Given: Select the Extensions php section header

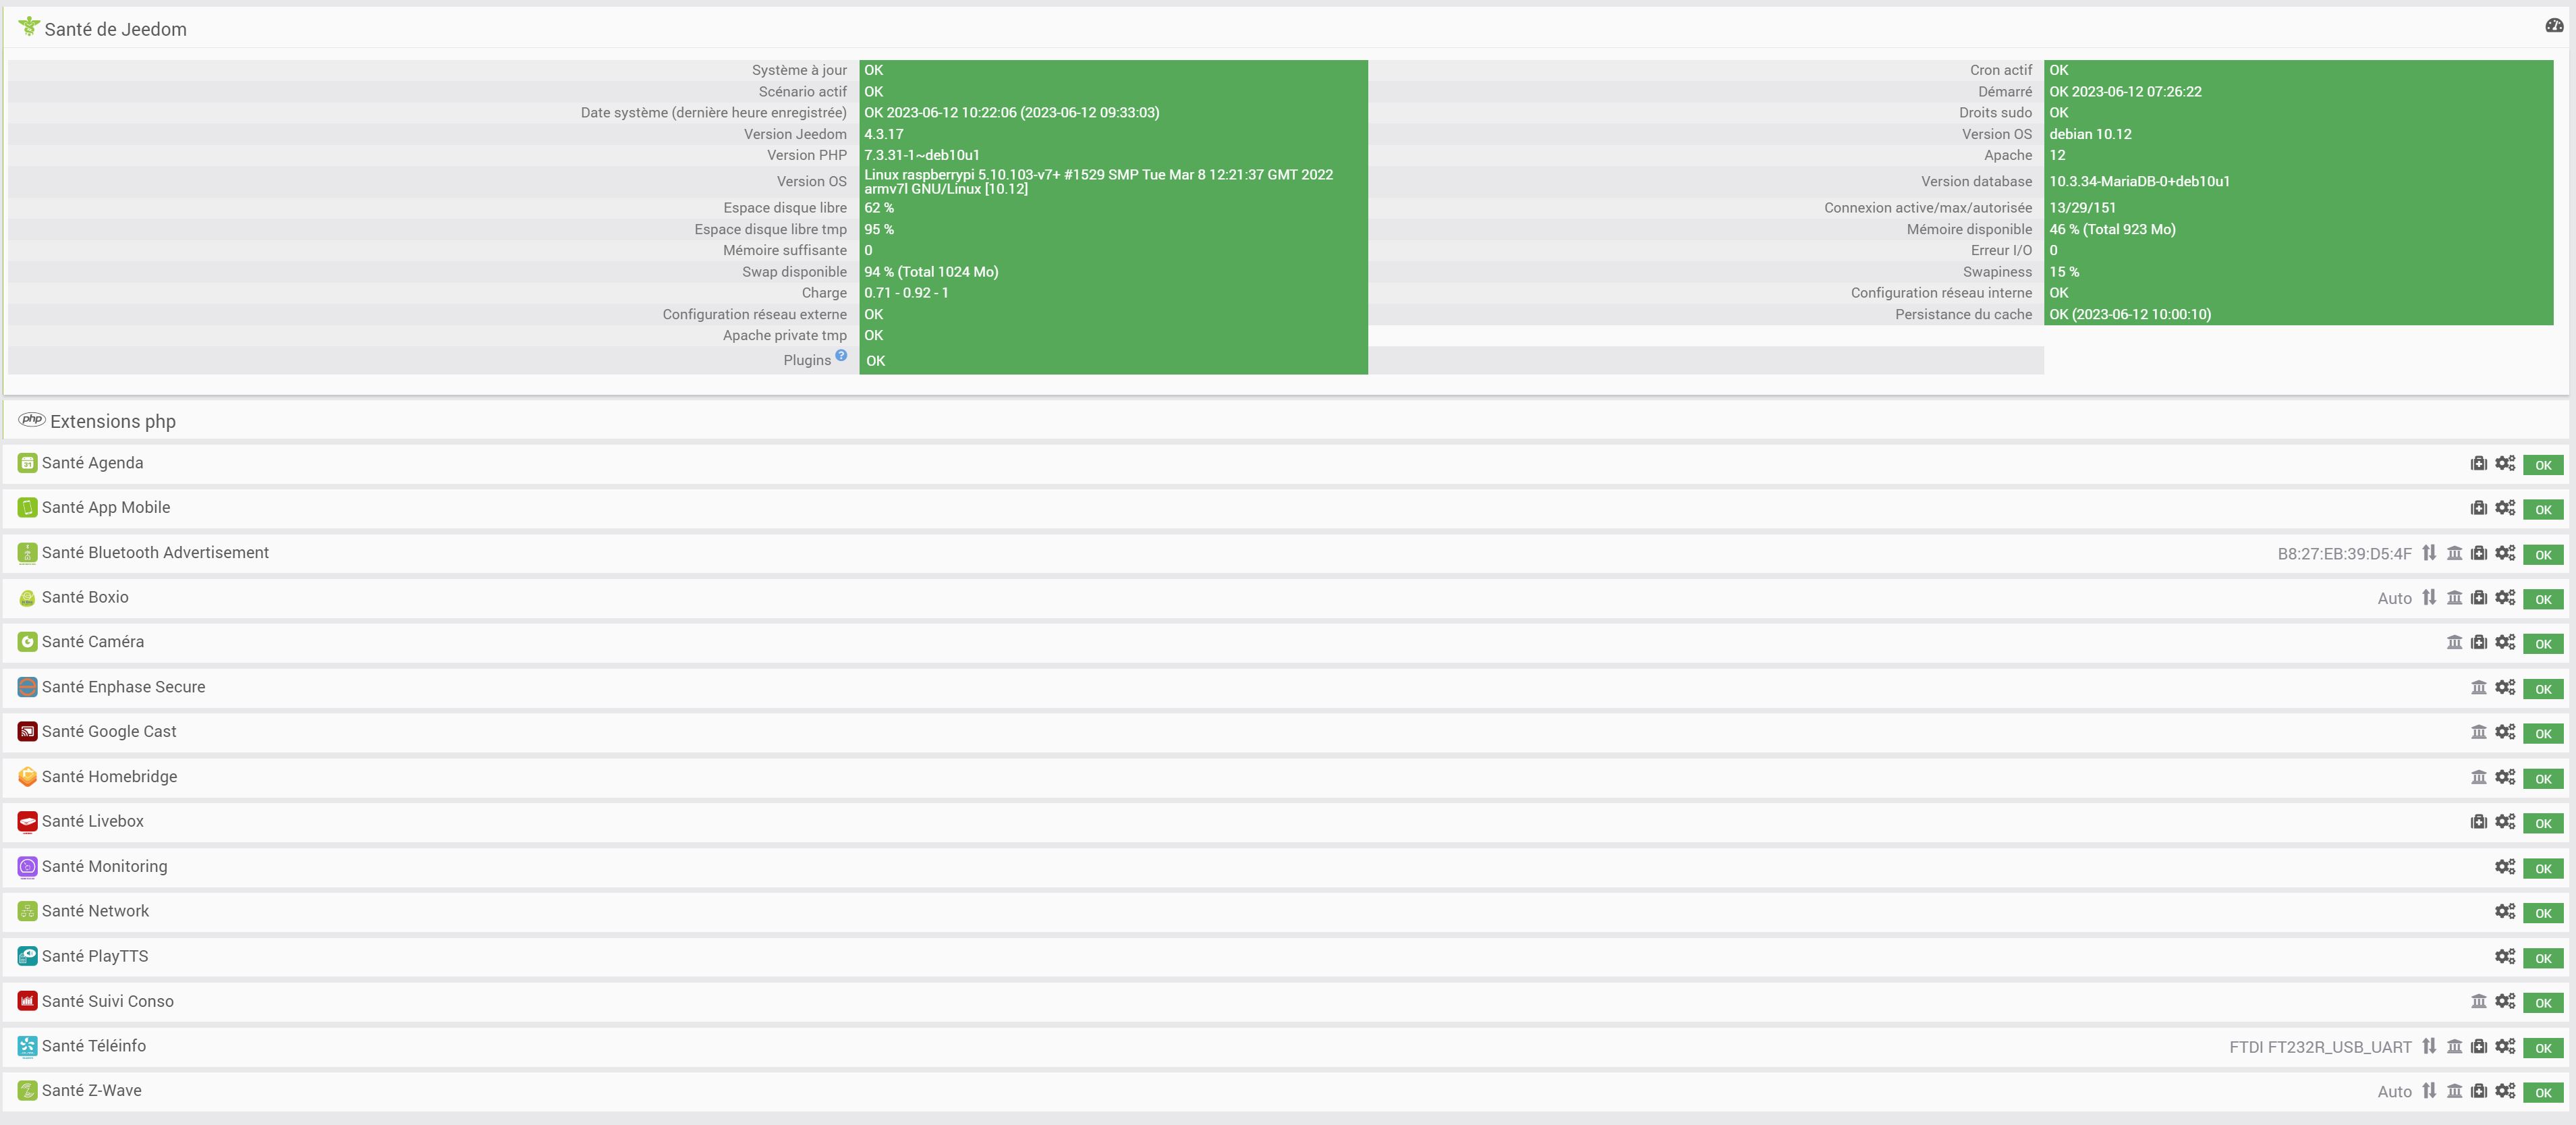Looking at the screenshot, I should 113,421.
